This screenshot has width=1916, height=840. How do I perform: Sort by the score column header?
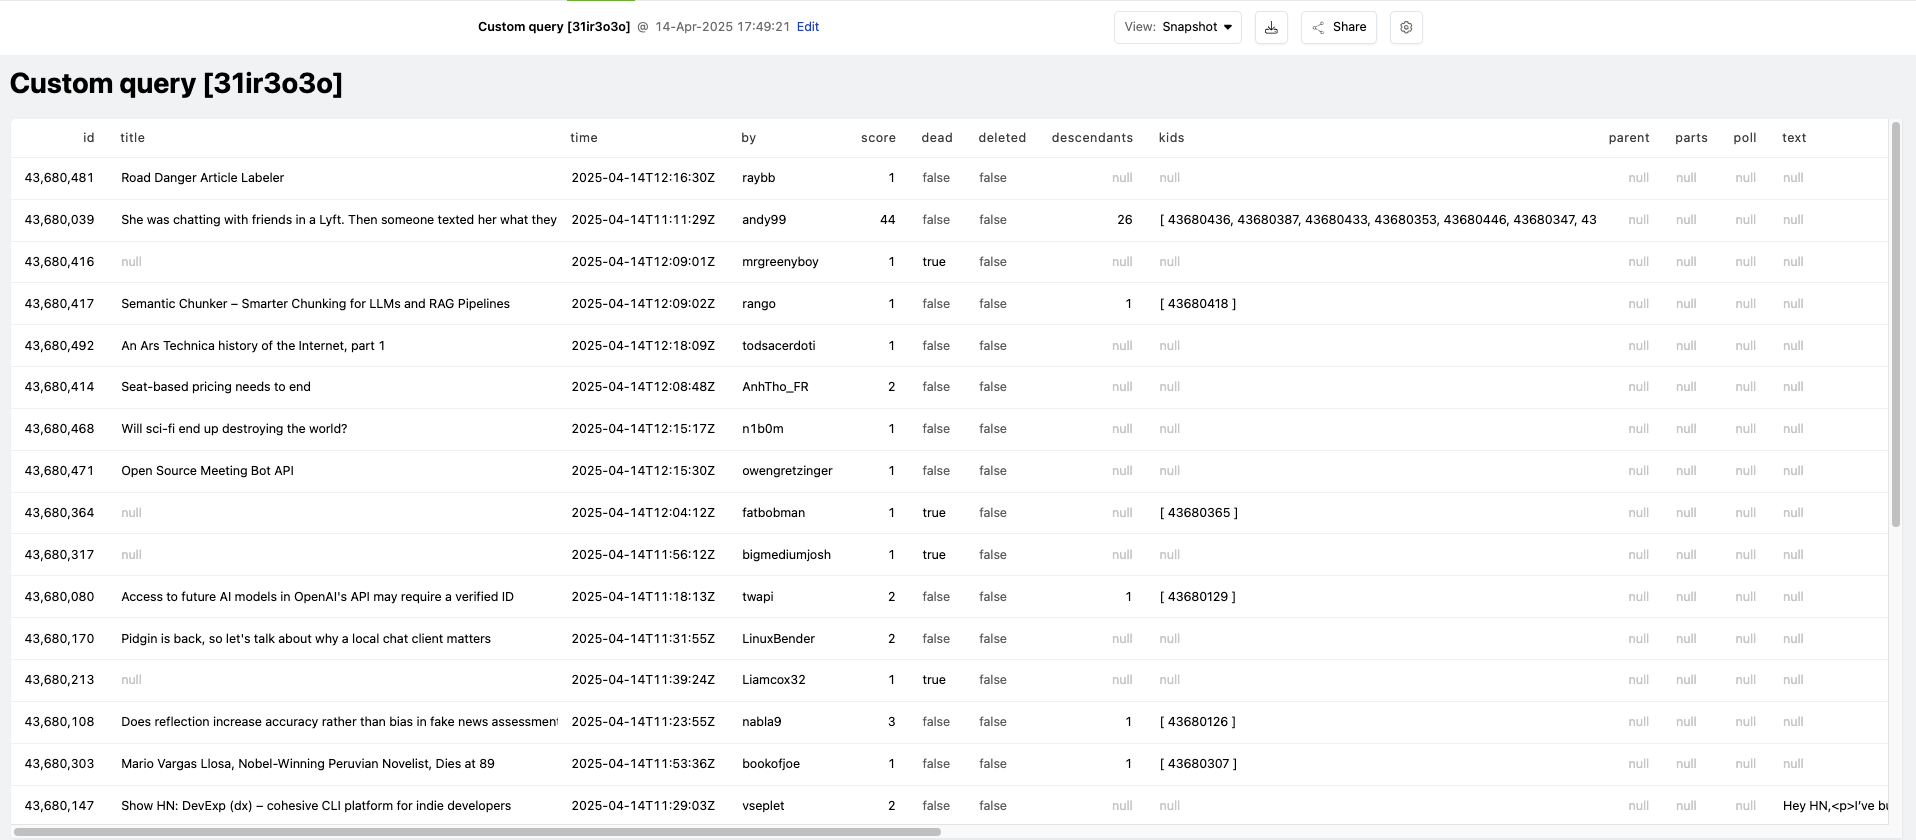coord(877,138)
